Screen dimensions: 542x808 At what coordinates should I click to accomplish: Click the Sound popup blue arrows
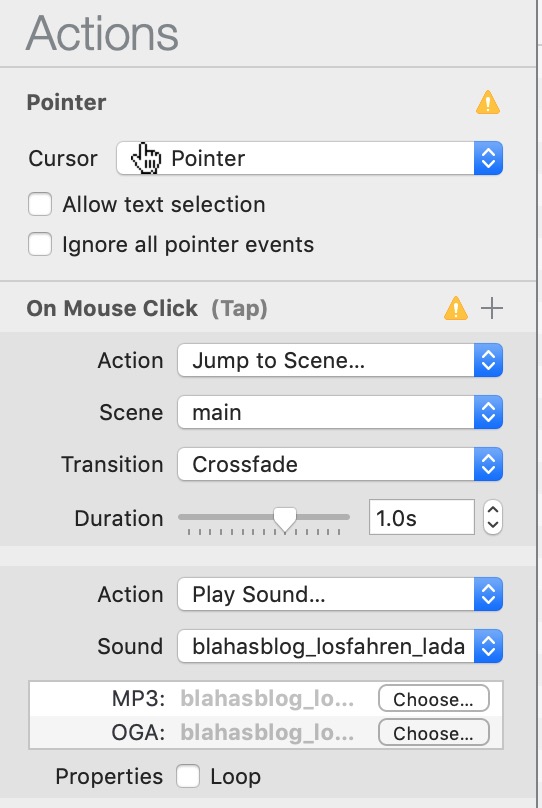click(488, 646)
